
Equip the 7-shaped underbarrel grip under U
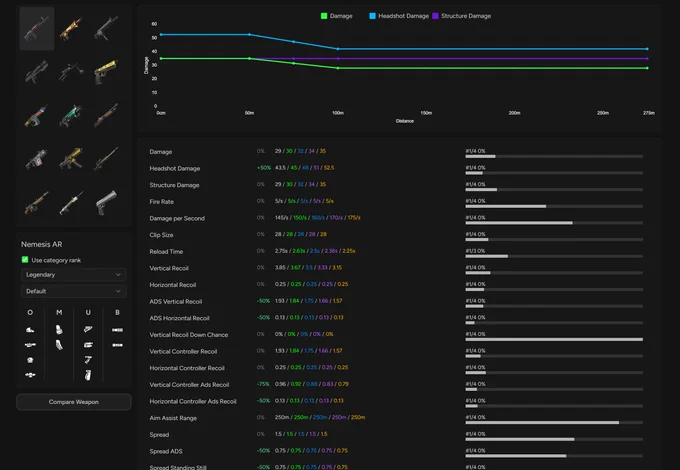tap(88, 360)
